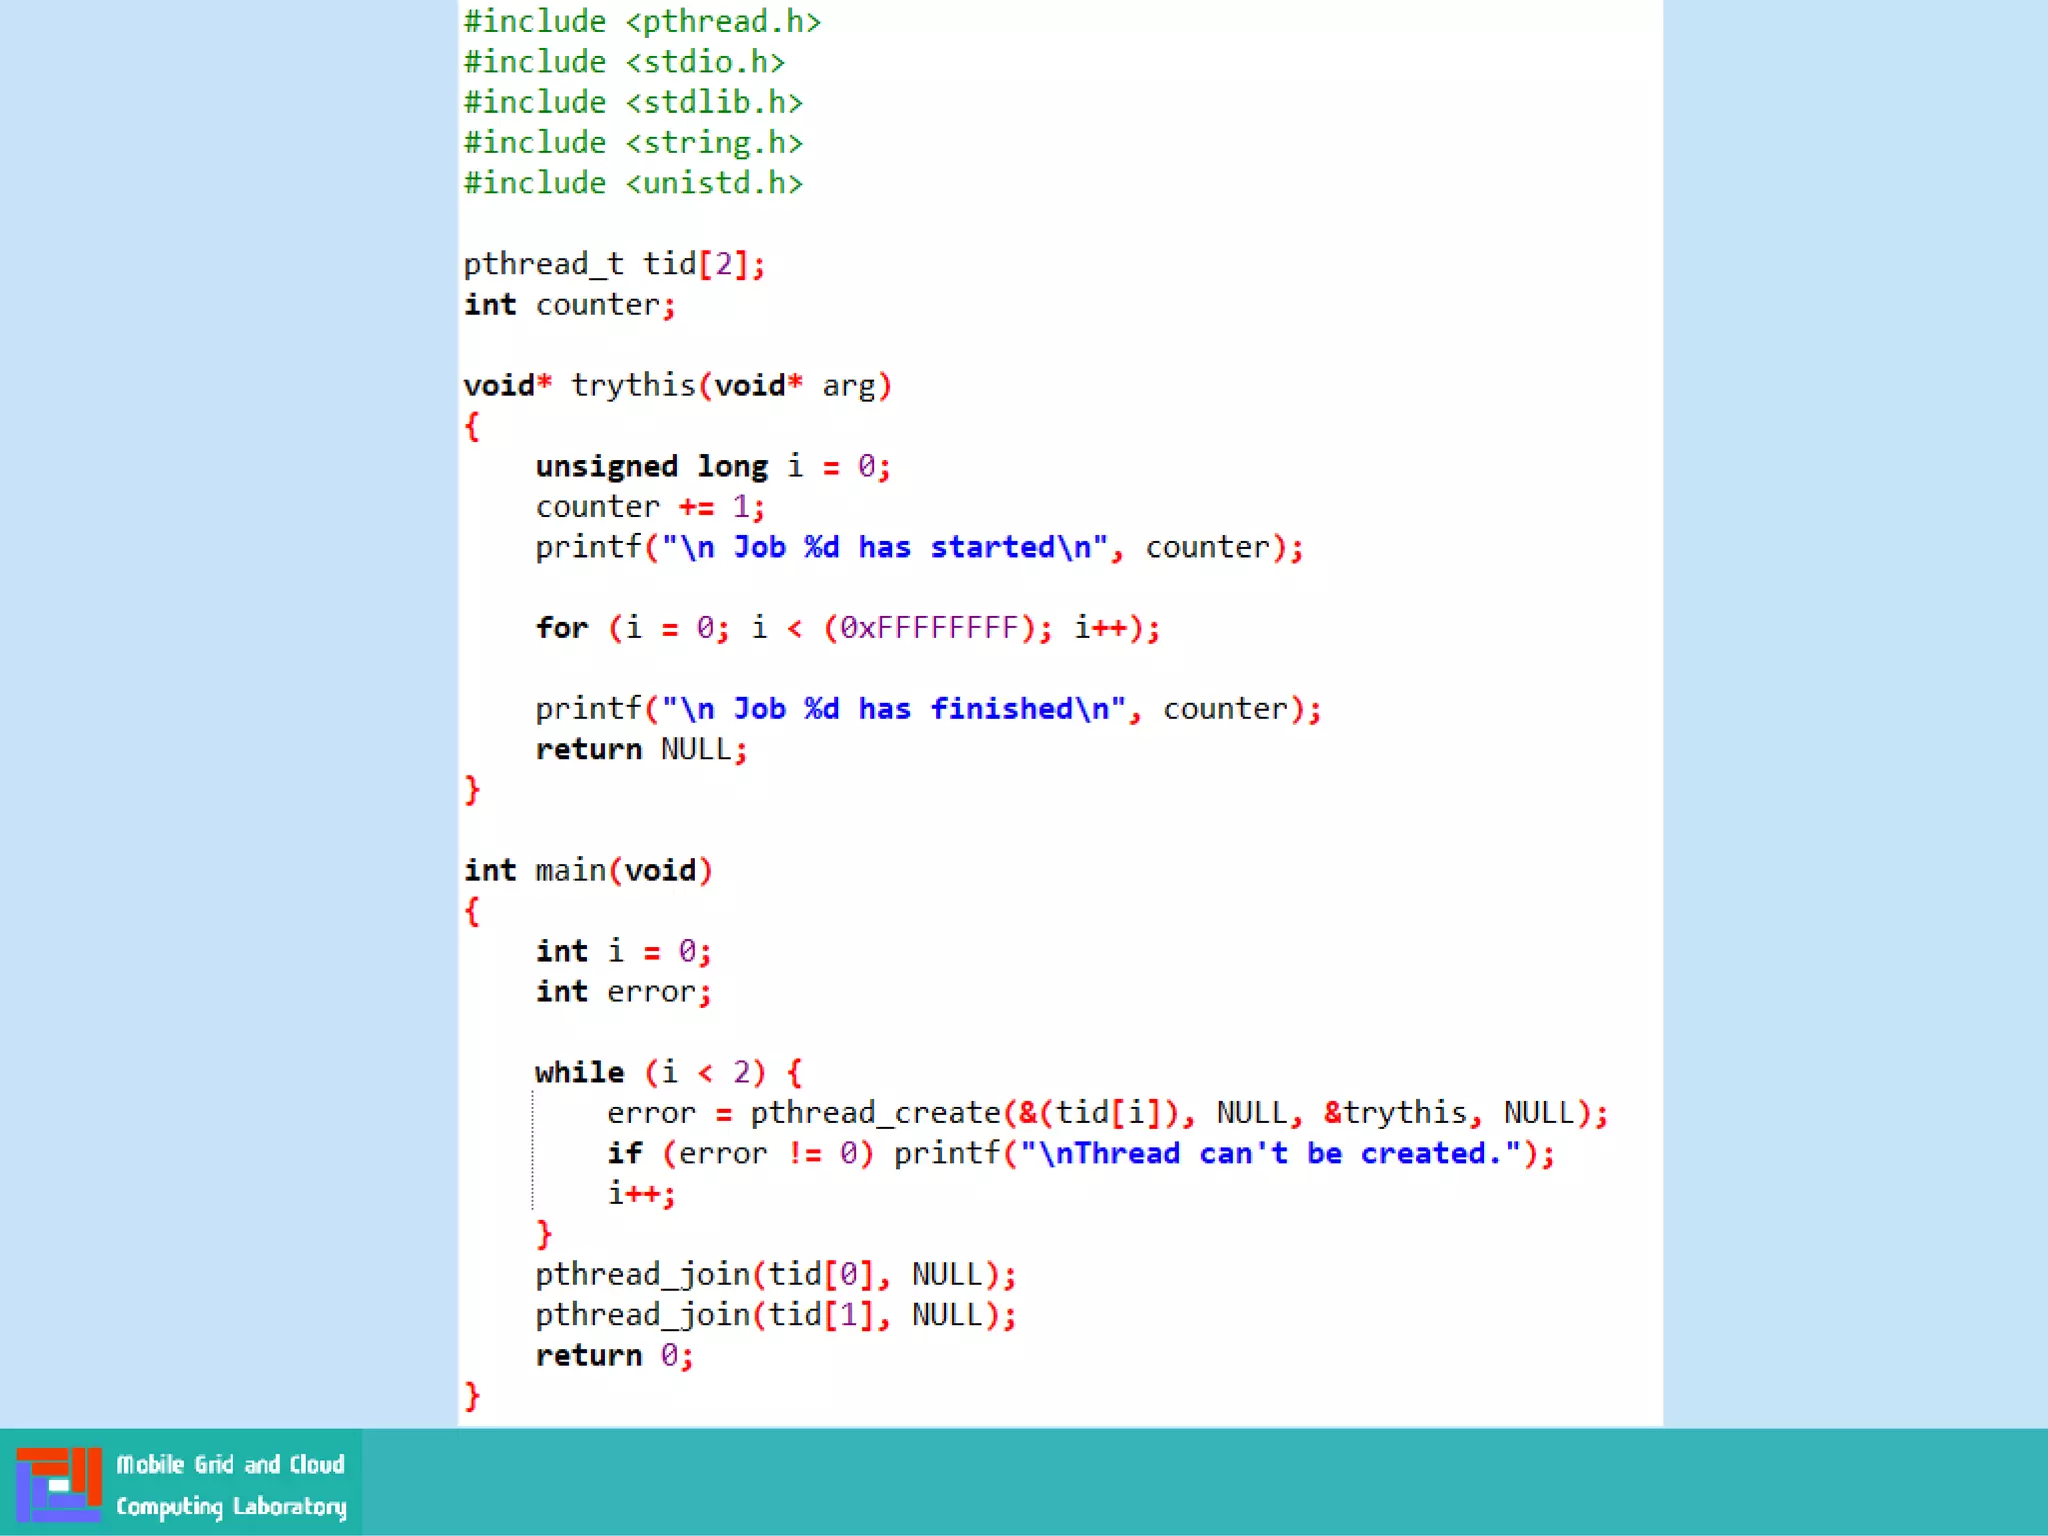
Task: Click the 'Job %d has finished' printf line
Action: (927, 709)
